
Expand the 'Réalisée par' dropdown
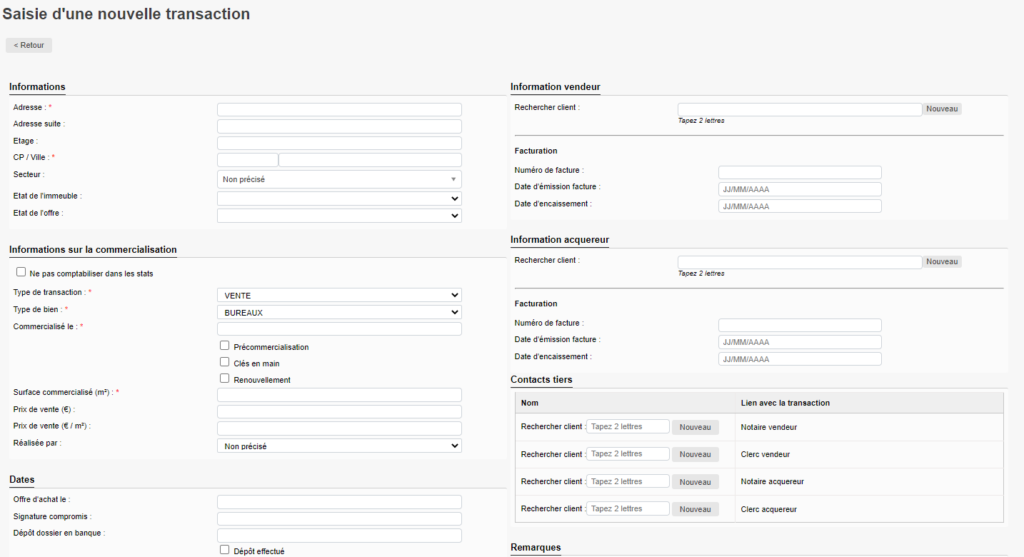click(x=339, y=446)
